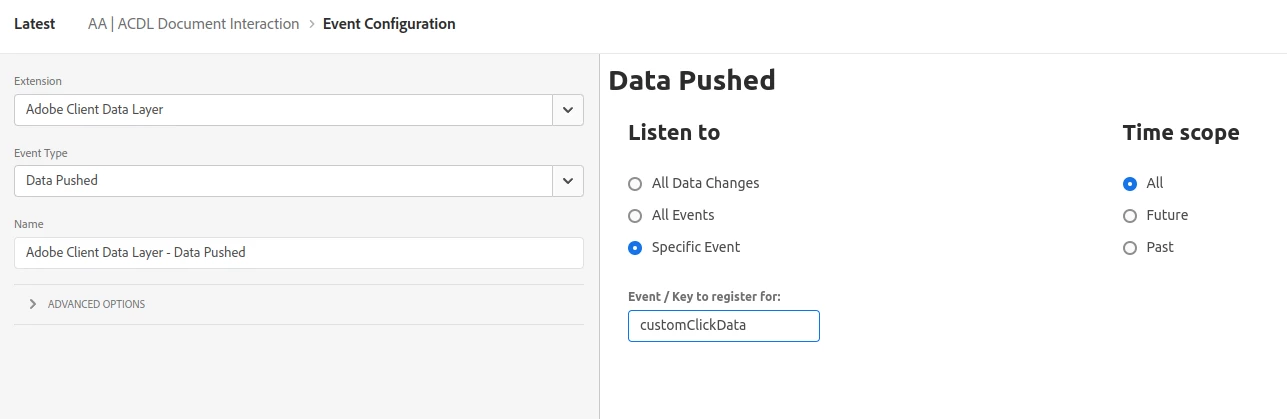The height and width of the screenshot is (419, 1287).
Task: Click the Event Configuration breadcrumb item
Action: [x=389, y=24]
